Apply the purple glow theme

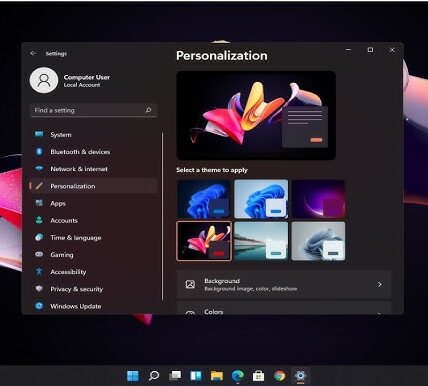pyautogui.click(x=318, y=199)
